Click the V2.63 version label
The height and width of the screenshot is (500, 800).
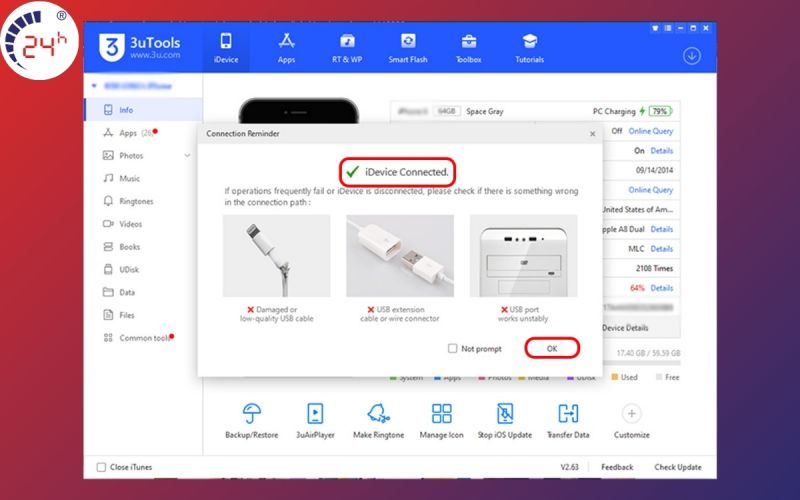[x=569, y=467]
